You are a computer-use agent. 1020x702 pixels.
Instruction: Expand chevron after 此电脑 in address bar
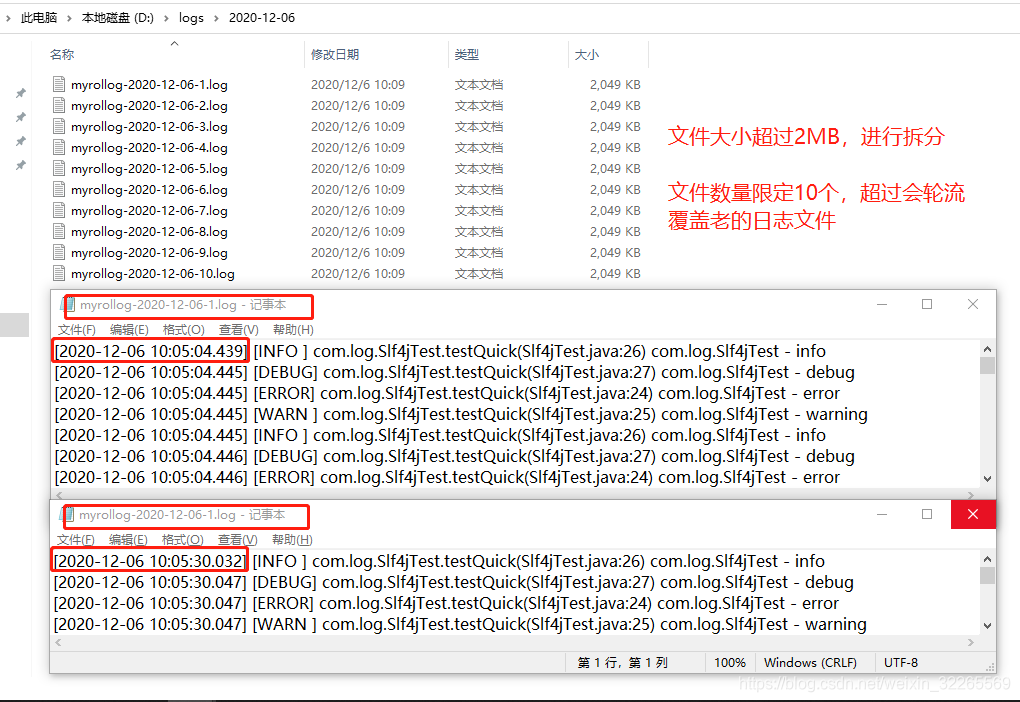coord(69,18)
